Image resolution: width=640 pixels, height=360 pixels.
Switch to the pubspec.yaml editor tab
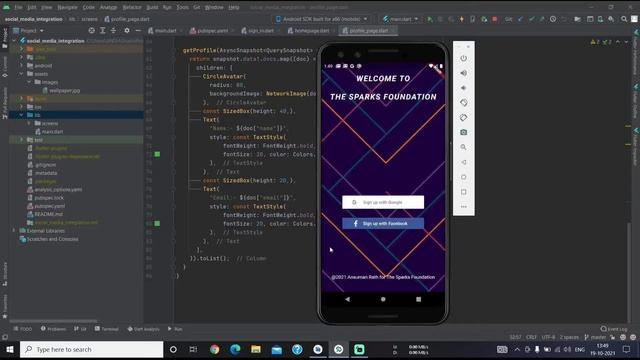pyautogui.click(x=211, y=31)
